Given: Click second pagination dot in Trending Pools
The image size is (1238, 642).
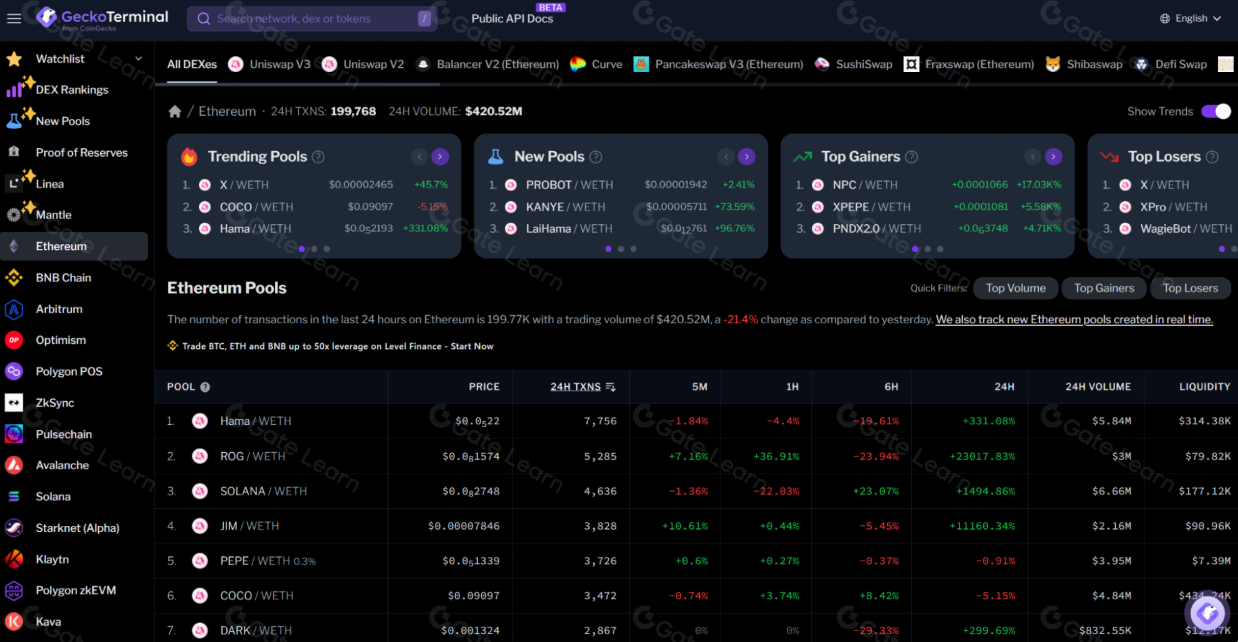Looking at the screenshot, I should click(x=314, y=249).
